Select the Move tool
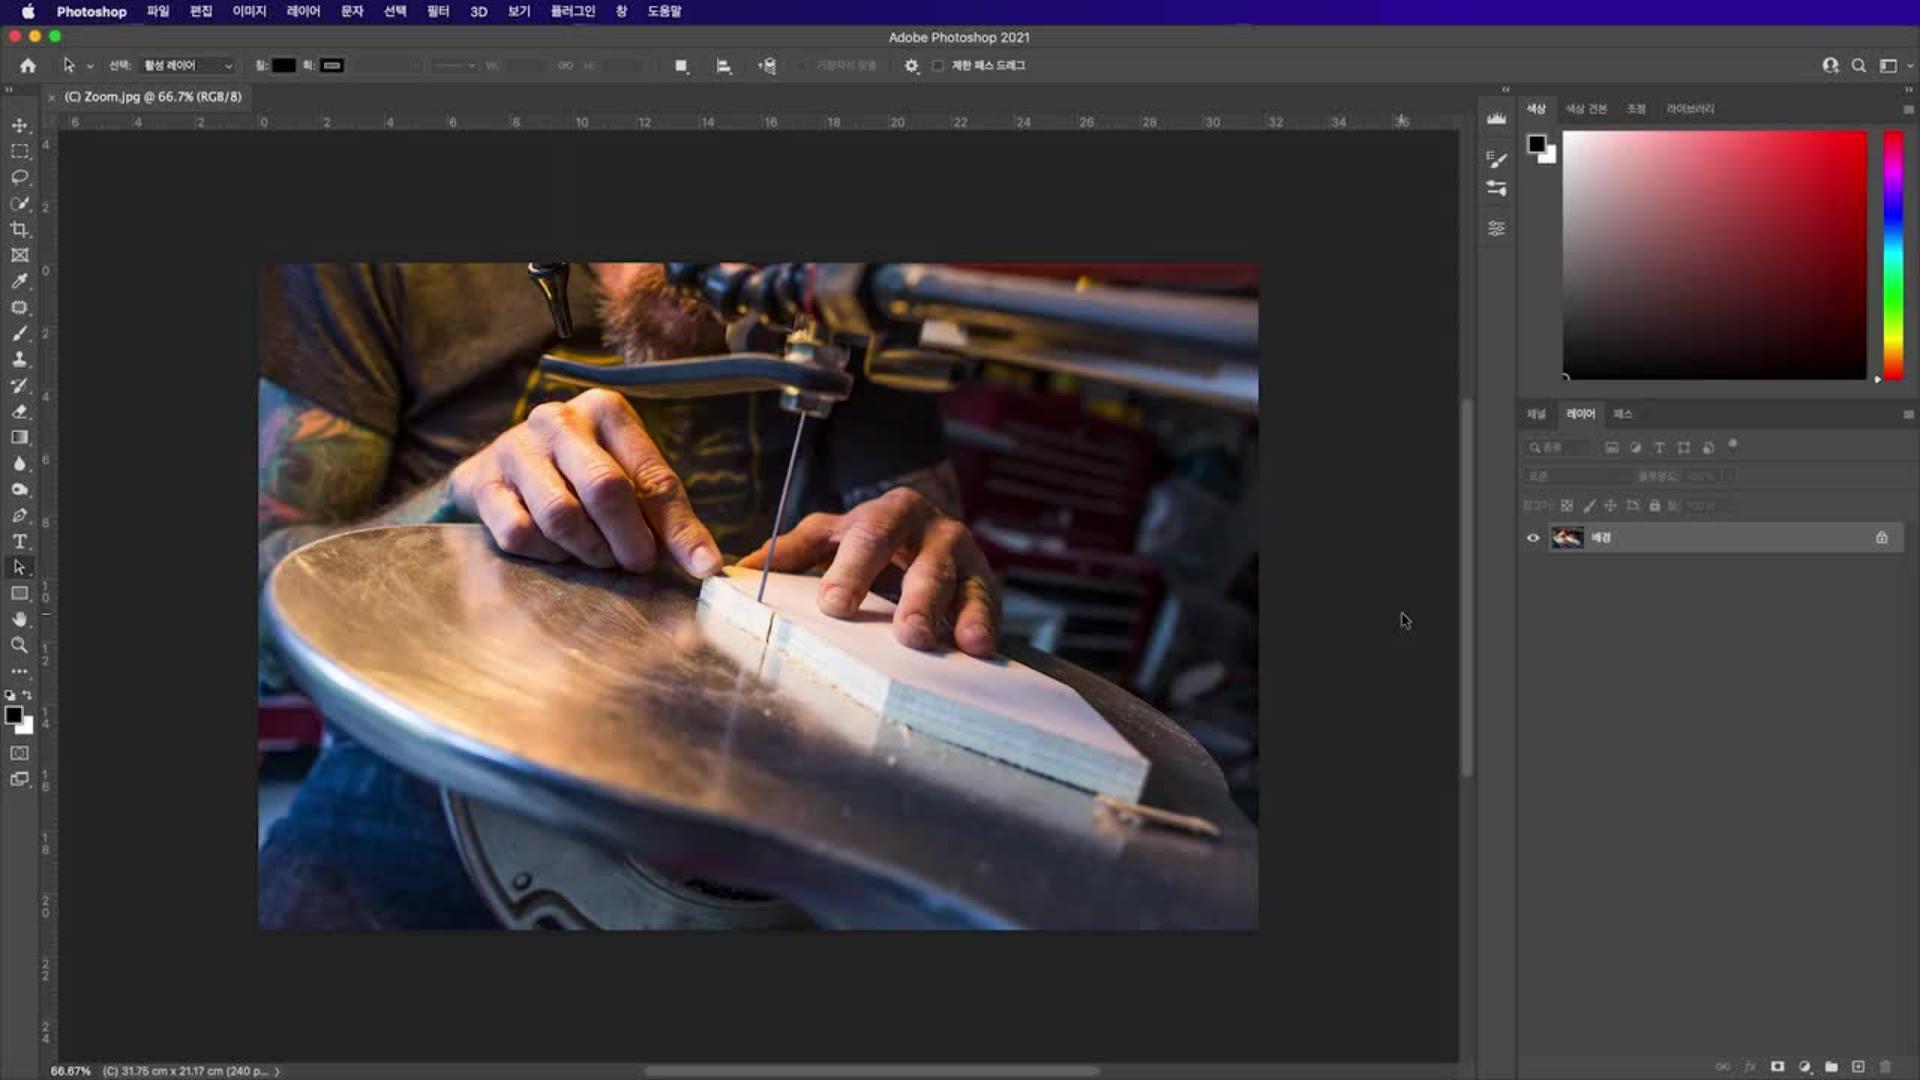Screen dimensions: 1920x1080 coord(19,125)
